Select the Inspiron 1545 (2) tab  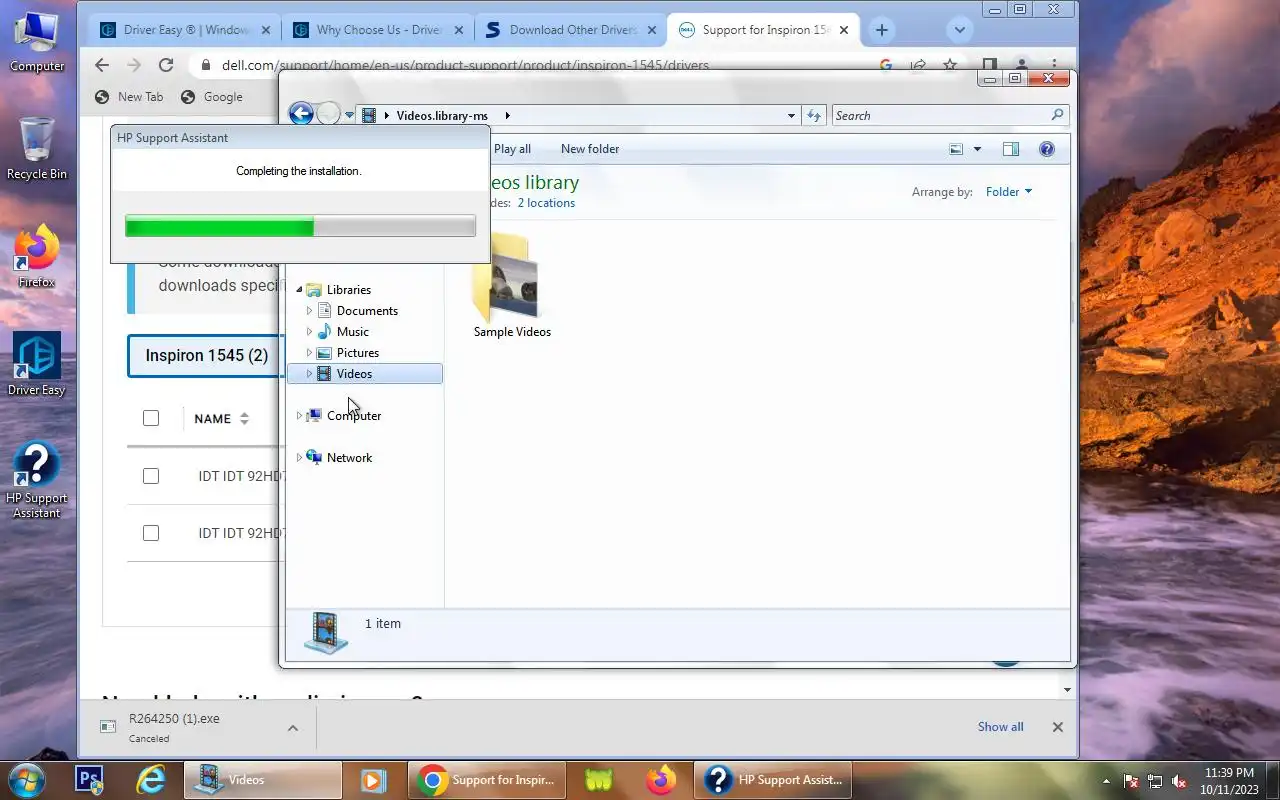(x=206, y=356)
